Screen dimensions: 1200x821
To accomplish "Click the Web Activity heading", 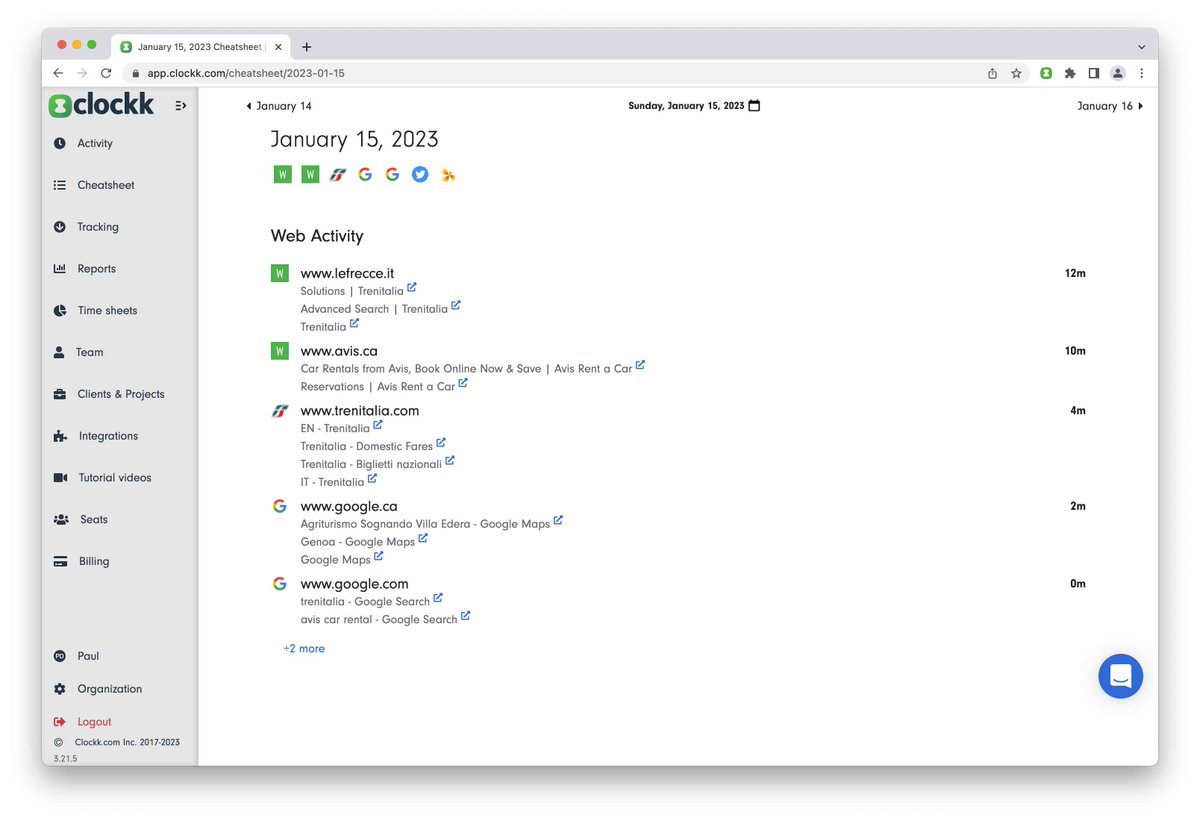I will 317,236.
